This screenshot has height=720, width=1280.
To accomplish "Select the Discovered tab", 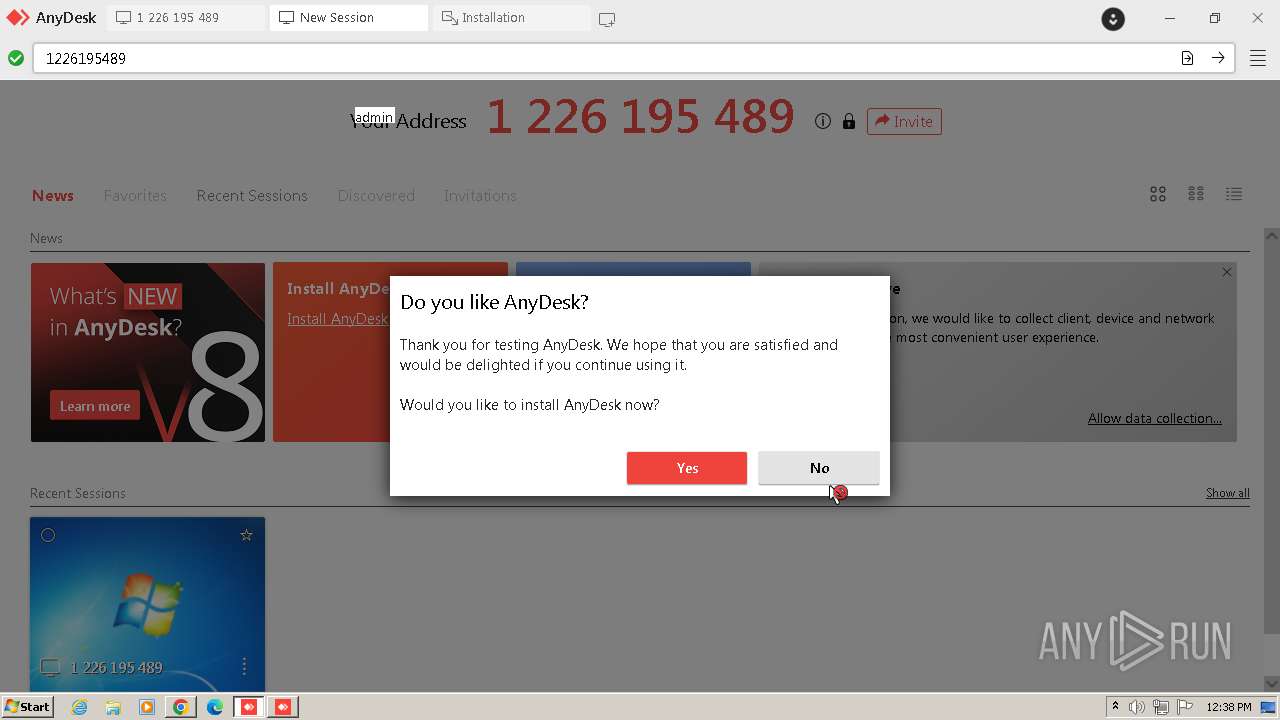I will click(x=376, y=195).
